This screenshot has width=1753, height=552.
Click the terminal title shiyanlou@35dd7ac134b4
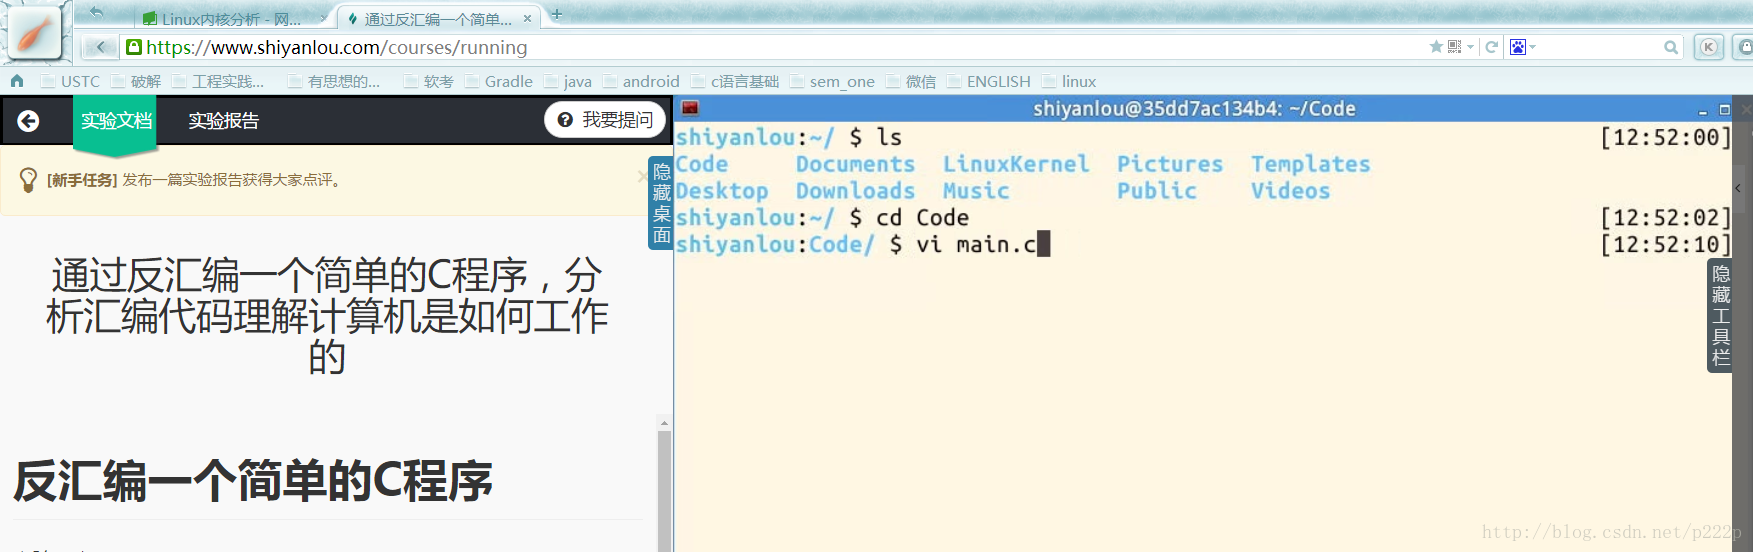[1194, 108]
